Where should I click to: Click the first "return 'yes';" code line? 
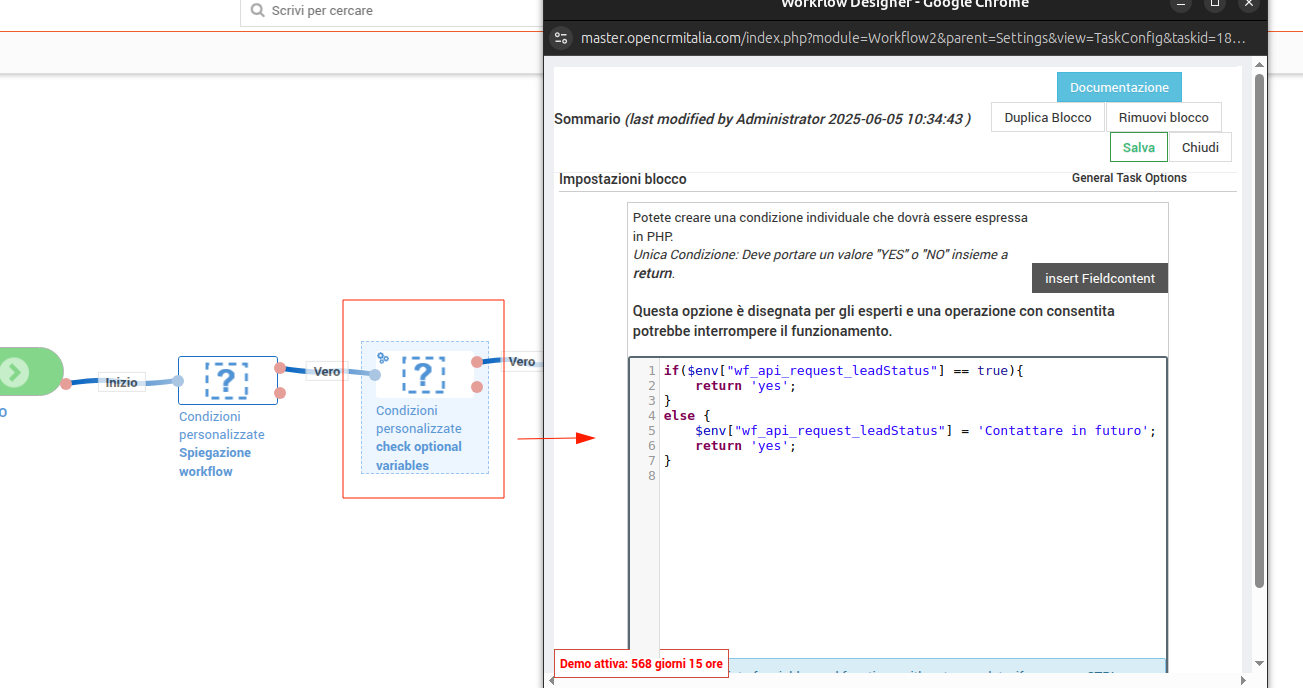[745, 386]
